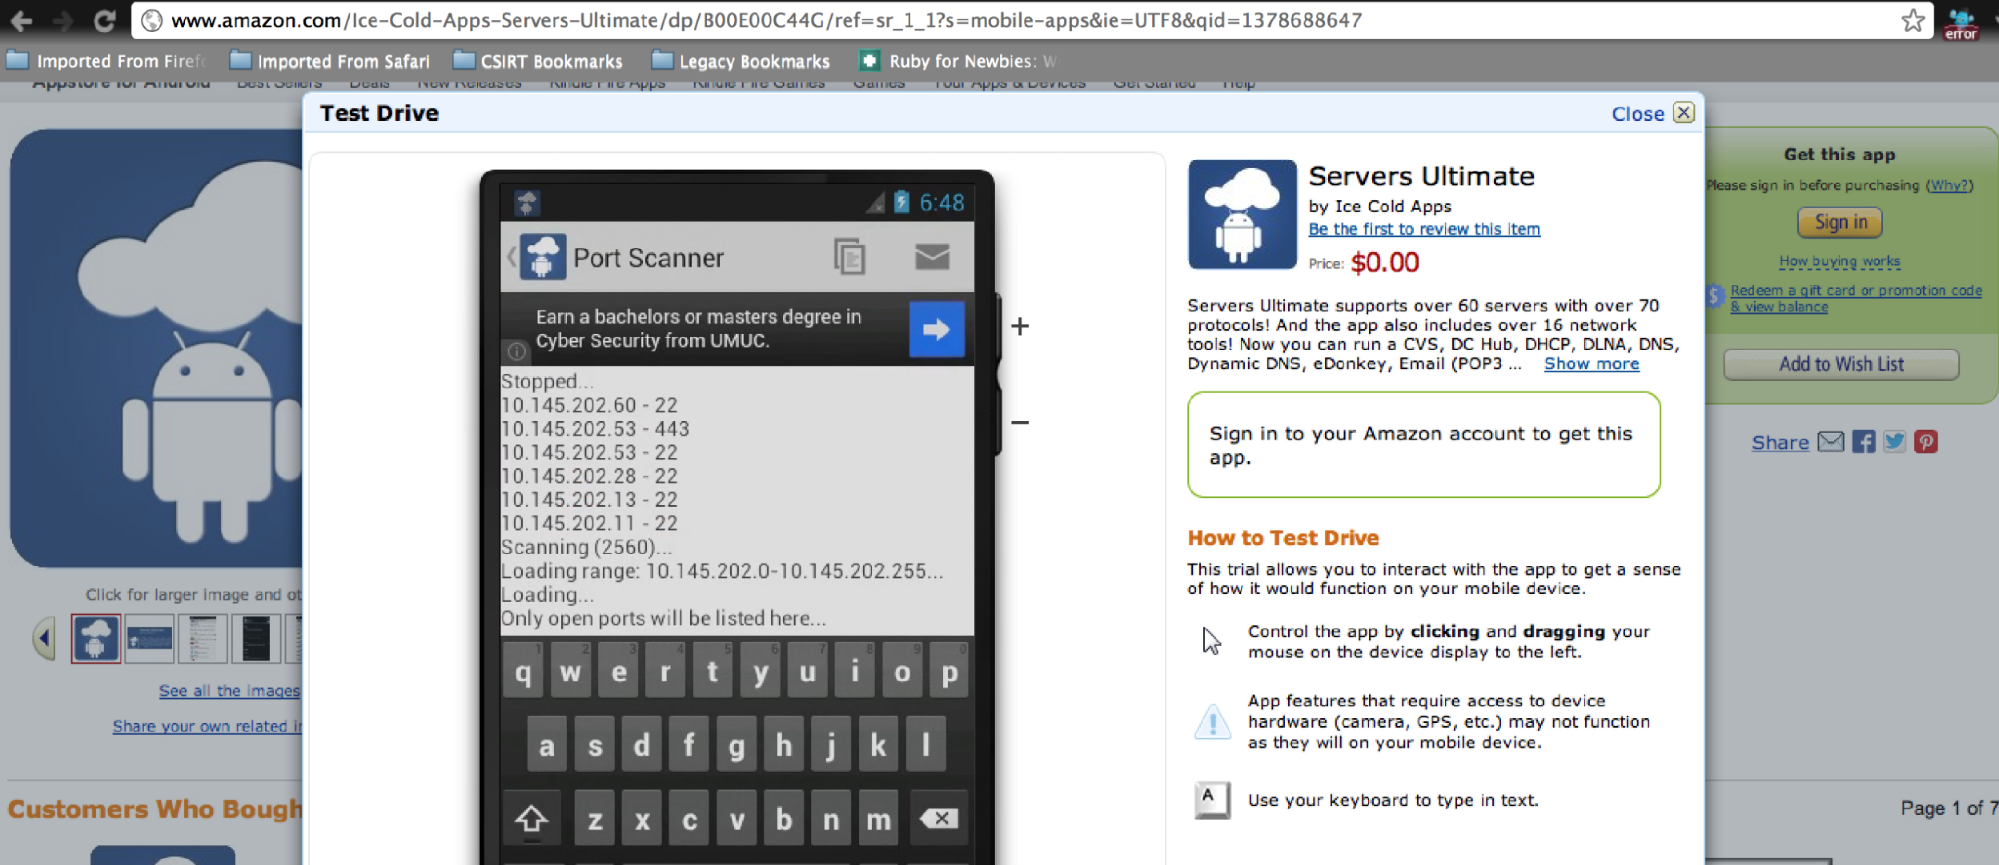Open Imported From Safari bookmarks folder
Screen dimensions: 1999x865
[330, 61]
